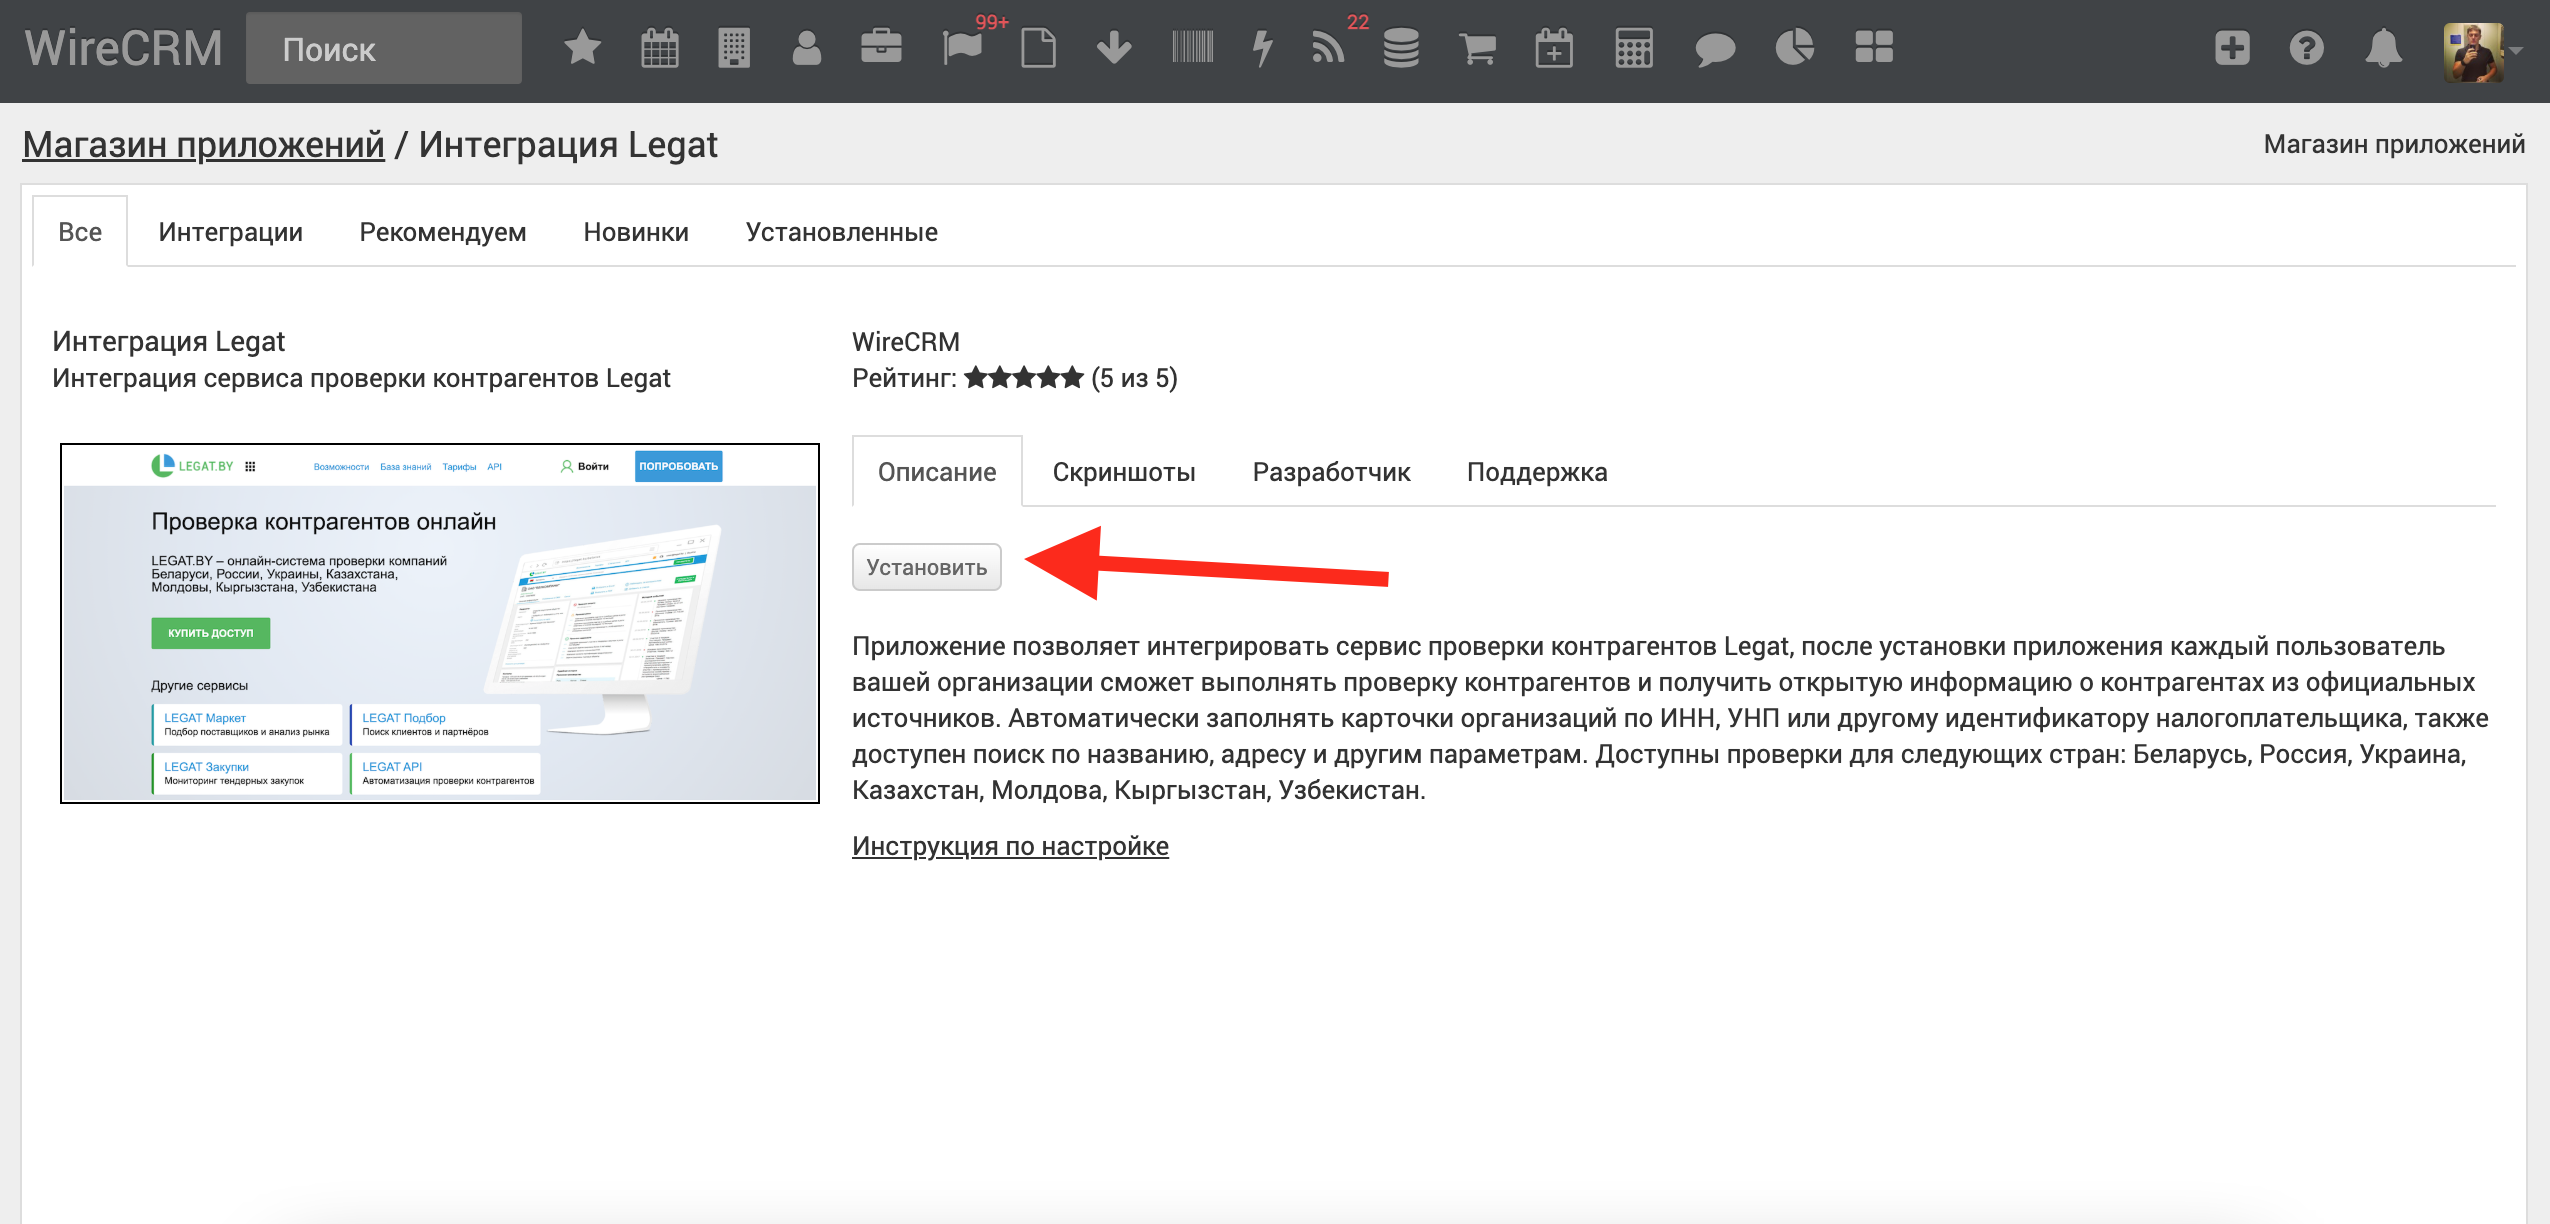Image resolution: width=2550 pixels, height=1224 pixels.
Task: Switch to the Интеграции tab
Action: click(231, 231)
